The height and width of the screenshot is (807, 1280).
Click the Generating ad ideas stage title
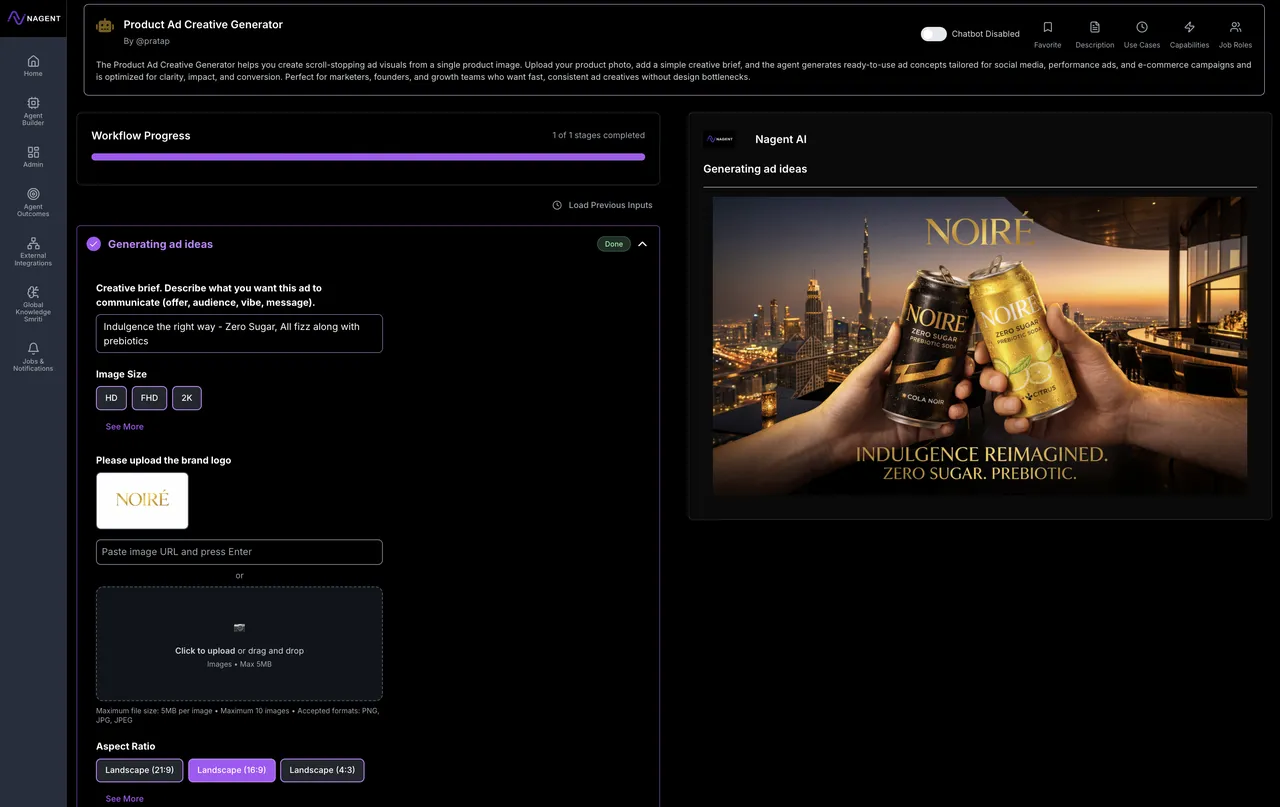pyautogui.click(x=160, y=244)
